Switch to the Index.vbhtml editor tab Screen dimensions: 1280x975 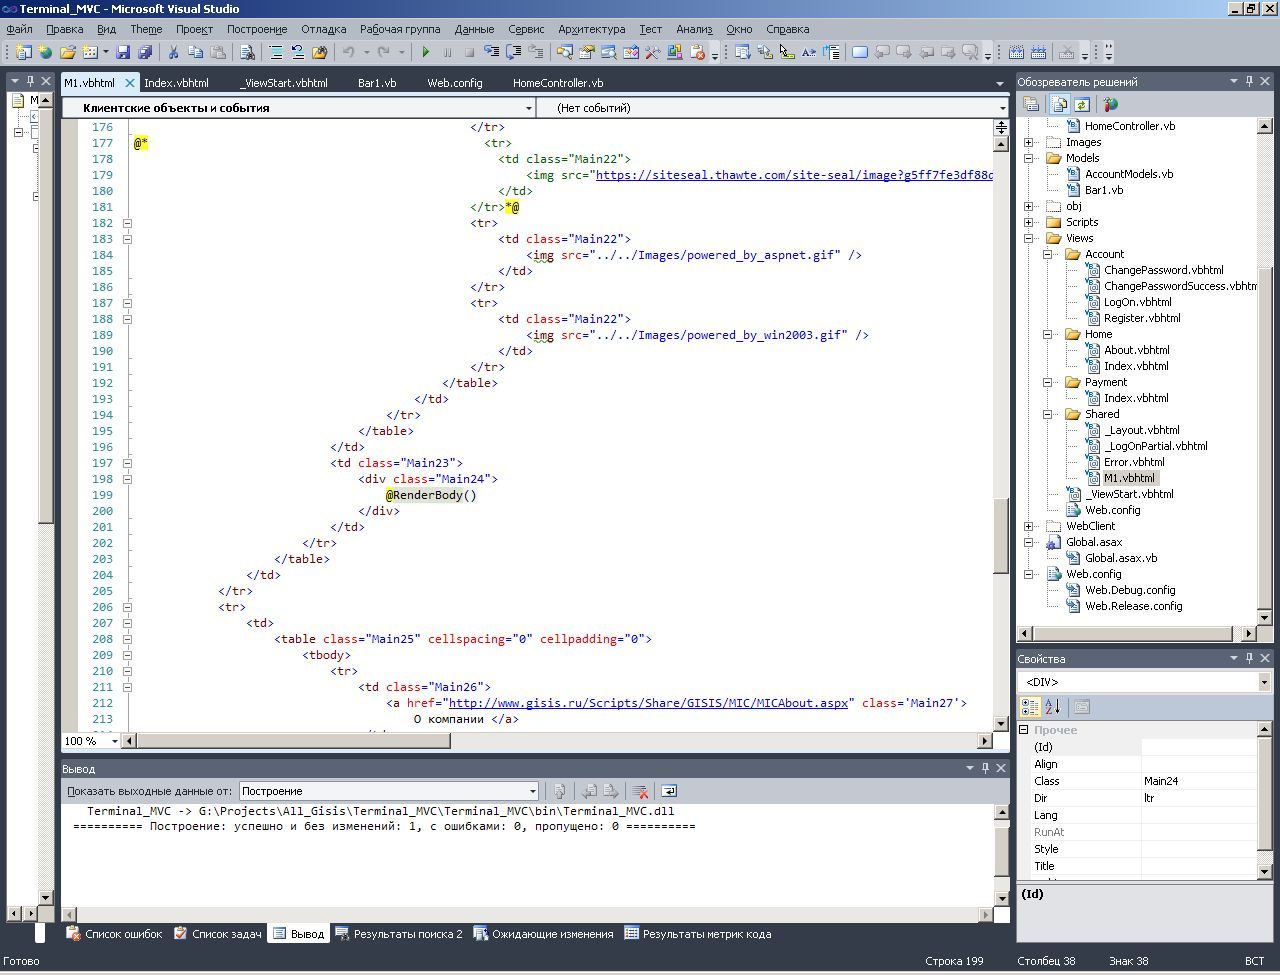pos(176,83)
